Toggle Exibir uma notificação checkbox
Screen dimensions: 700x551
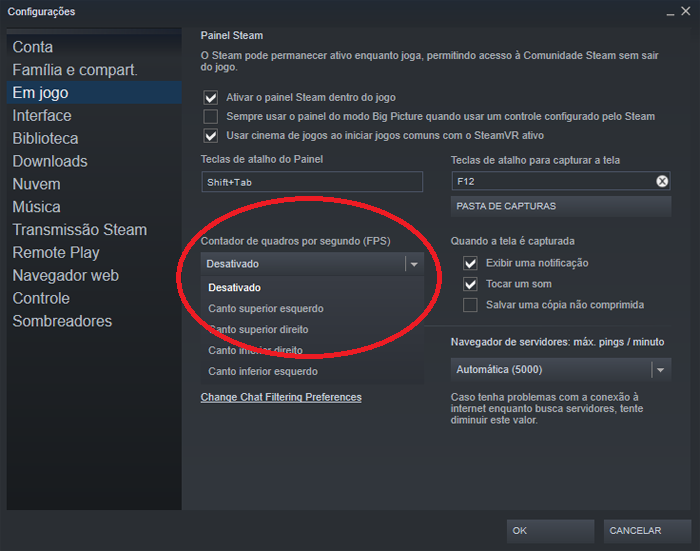click(x=470, y=263)
